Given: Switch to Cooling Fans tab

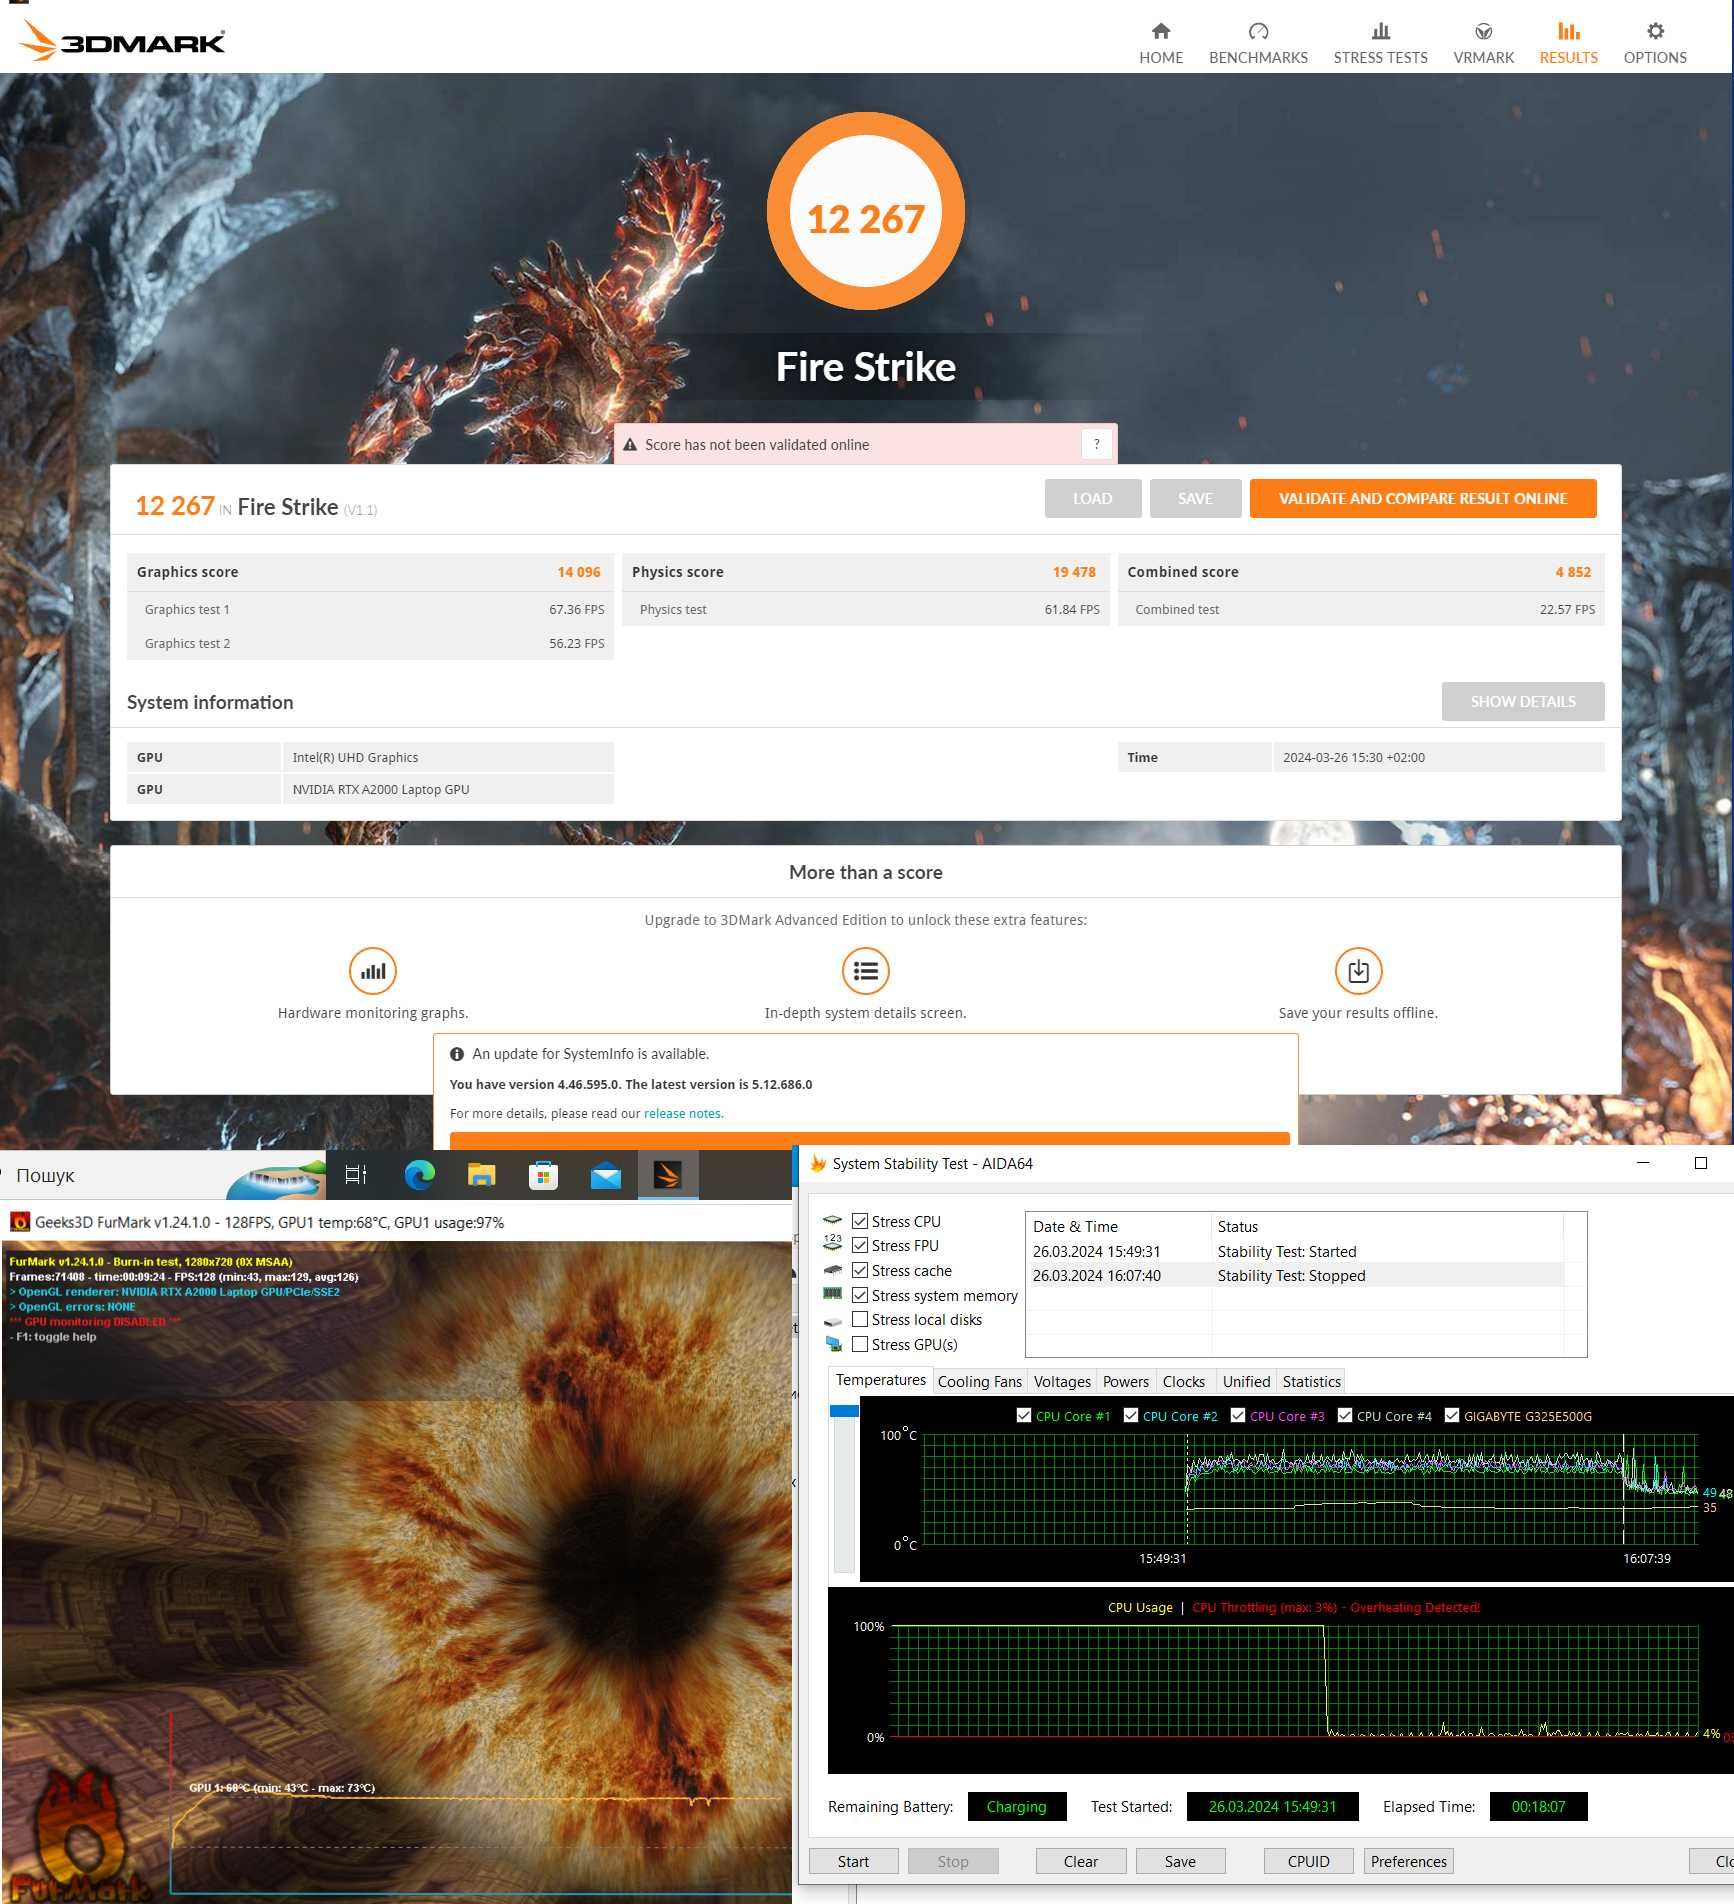Looking at the screenshot, I should [x=979, y=1381].
